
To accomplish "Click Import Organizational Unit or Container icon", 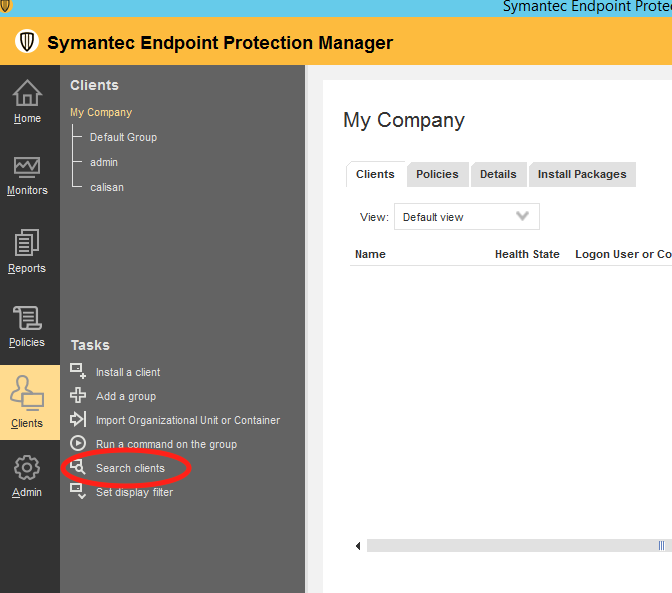I will (78, 420).
